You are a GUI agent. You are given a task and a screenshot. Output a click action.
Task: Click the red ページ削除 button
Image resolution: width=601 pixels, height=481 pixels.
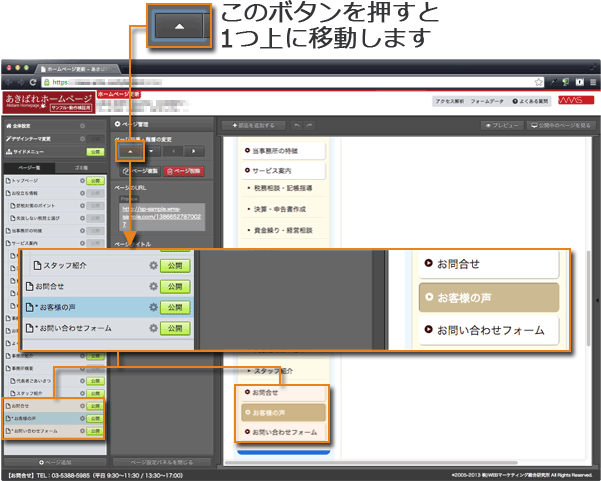[x=184, y=171]
